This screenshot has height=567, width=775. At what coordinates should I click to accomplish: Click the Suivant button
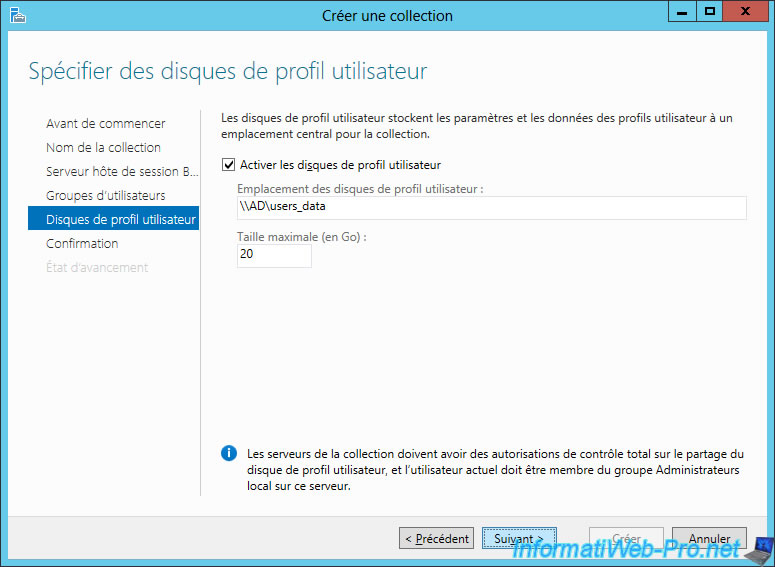519,538
